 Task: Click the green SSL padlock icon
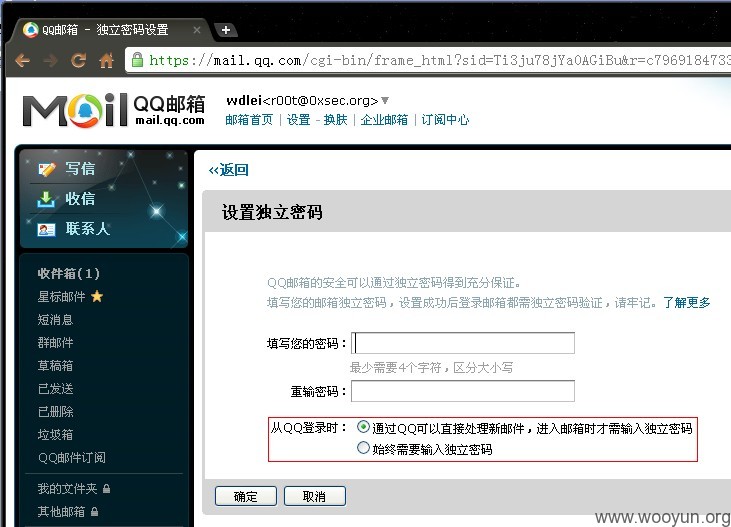click(137, 60)
